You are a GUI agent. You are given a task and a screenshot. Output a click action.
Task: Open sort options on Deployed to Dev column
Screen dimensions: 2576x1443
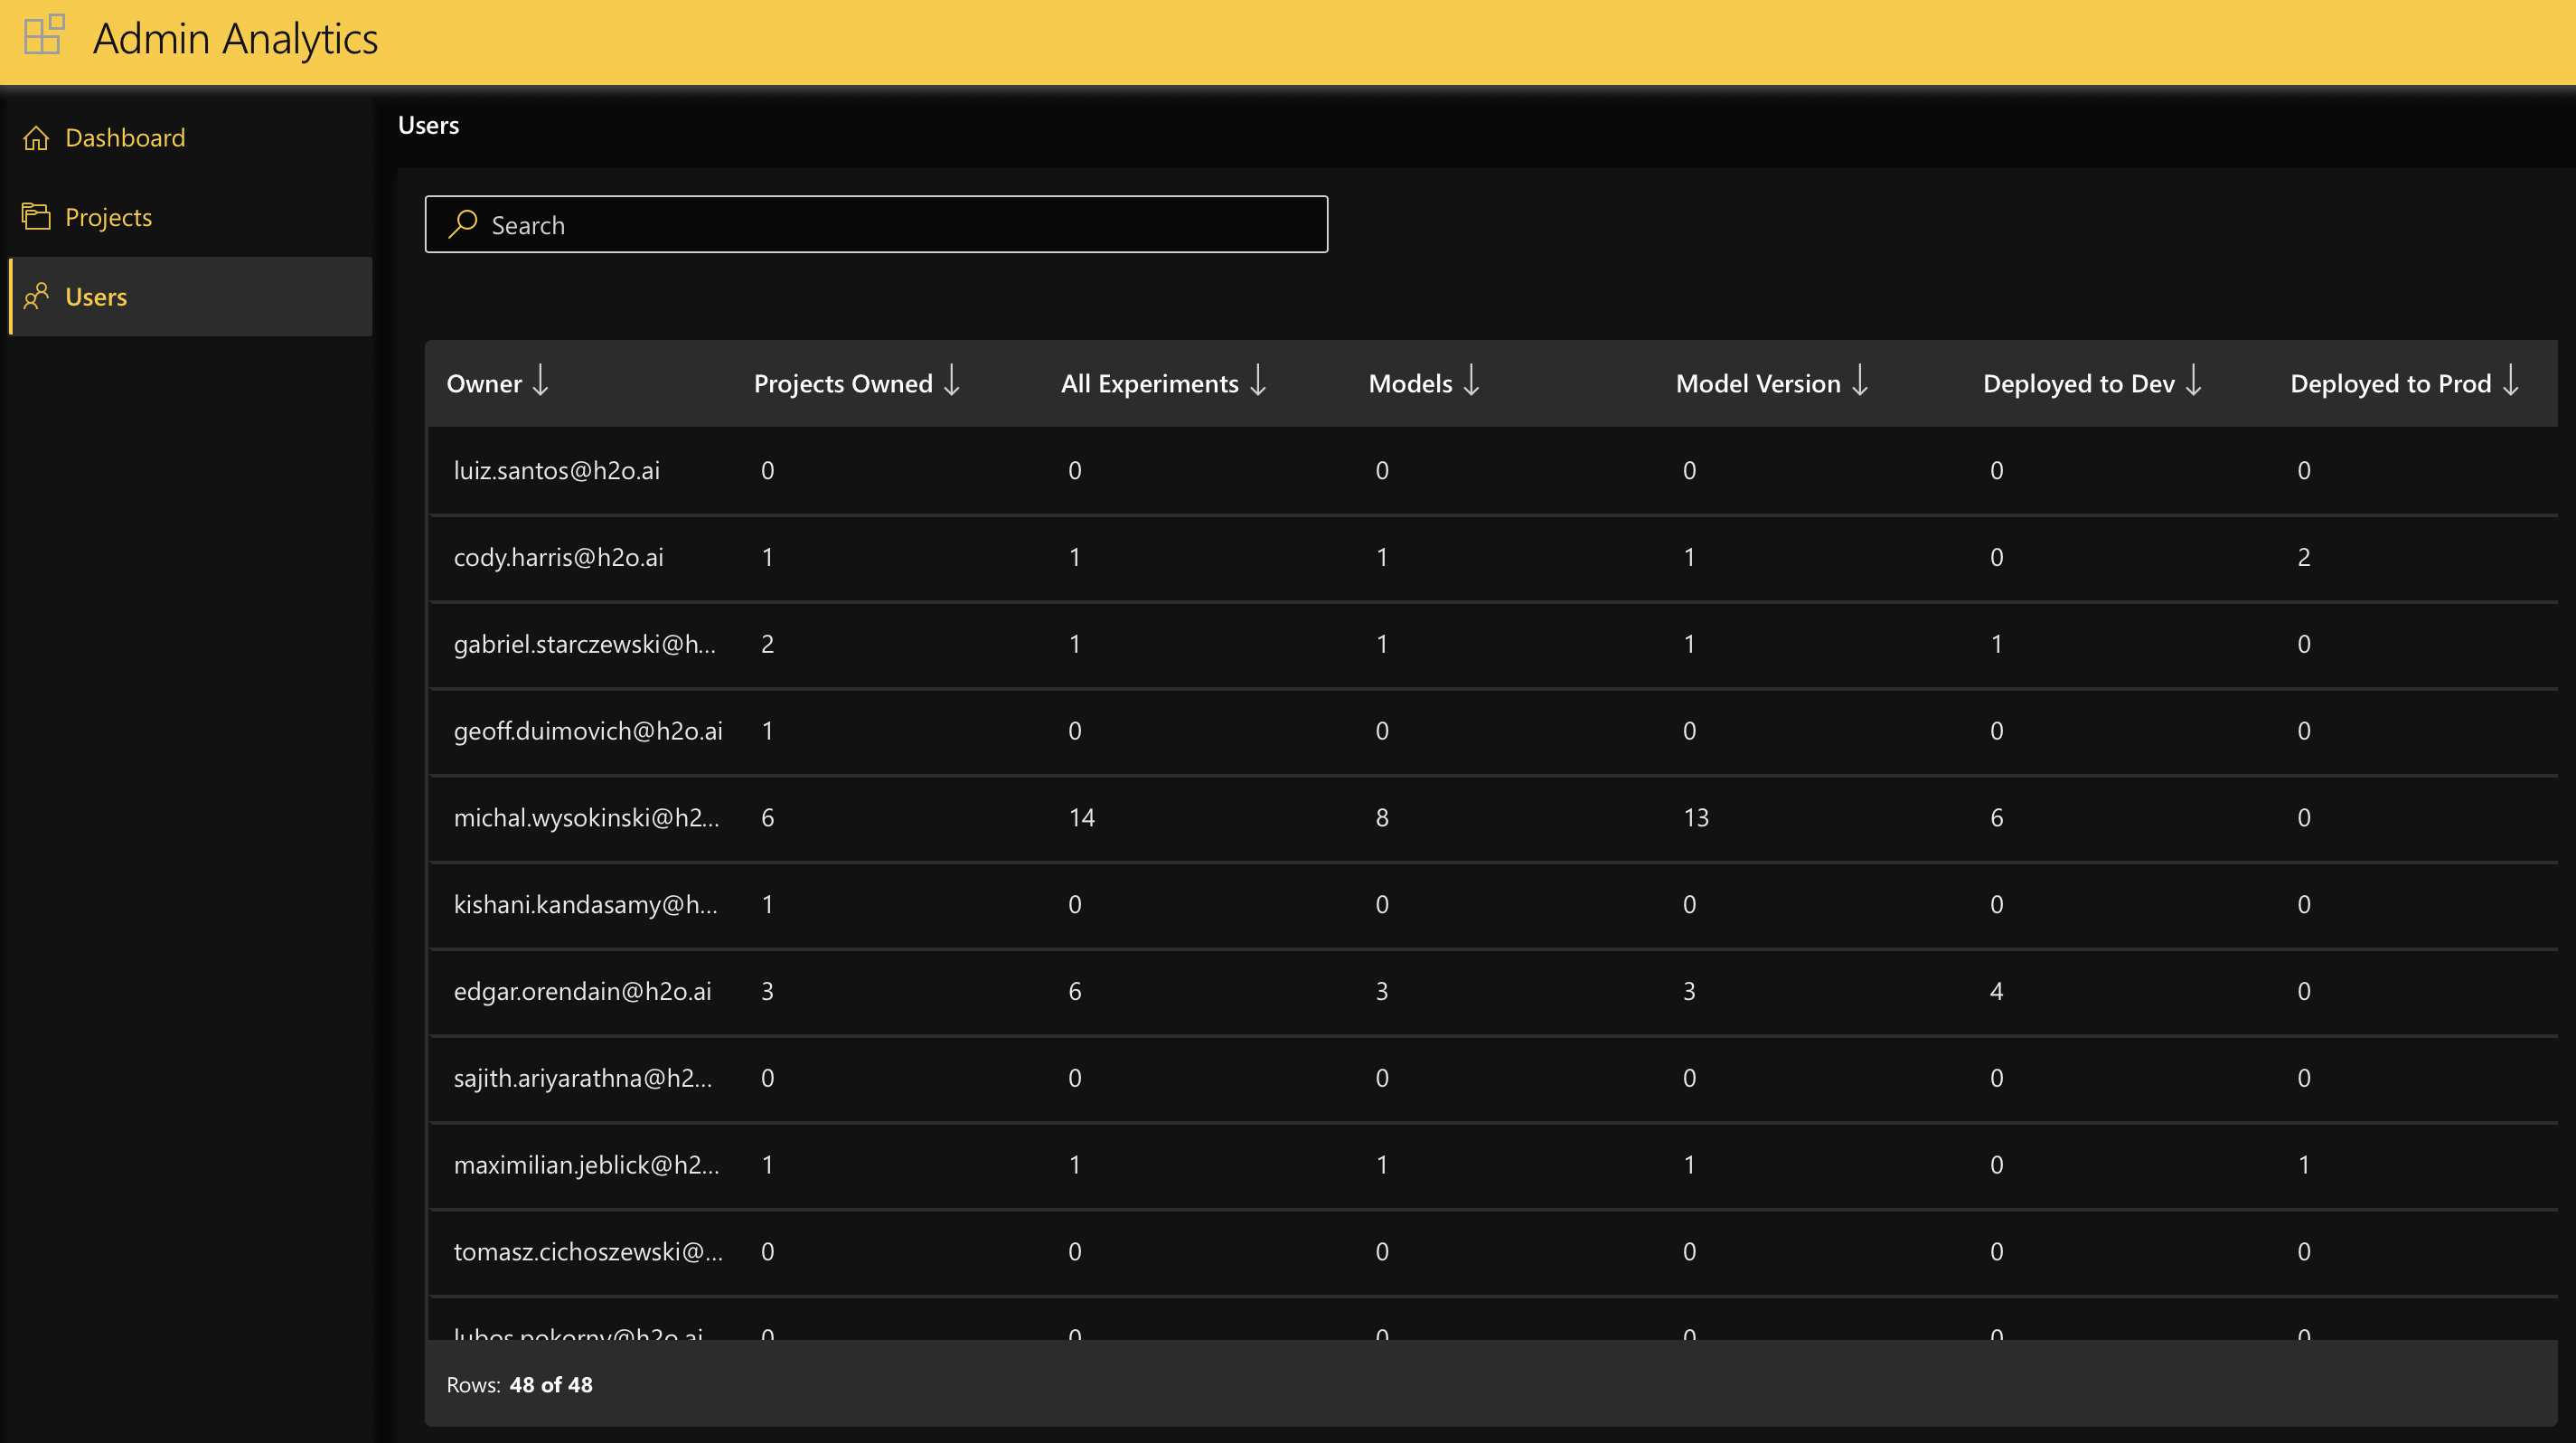[2193, 382]
